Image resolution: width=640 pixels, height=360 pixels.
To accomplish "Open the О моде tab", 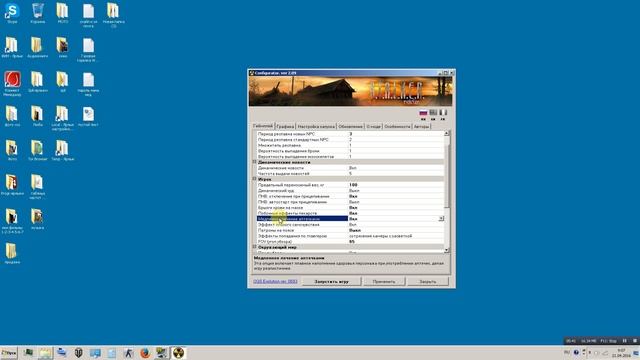I will (373, 127).
